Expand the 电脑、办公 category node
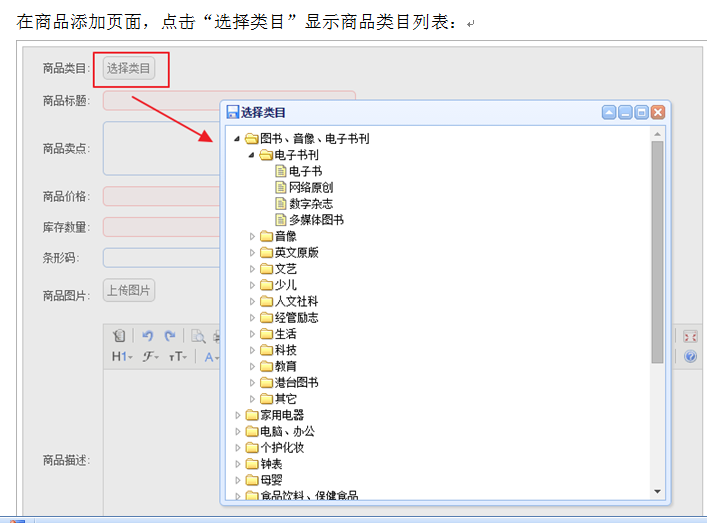Viewport: 707px width, 523px height. [x=238, y=431]
